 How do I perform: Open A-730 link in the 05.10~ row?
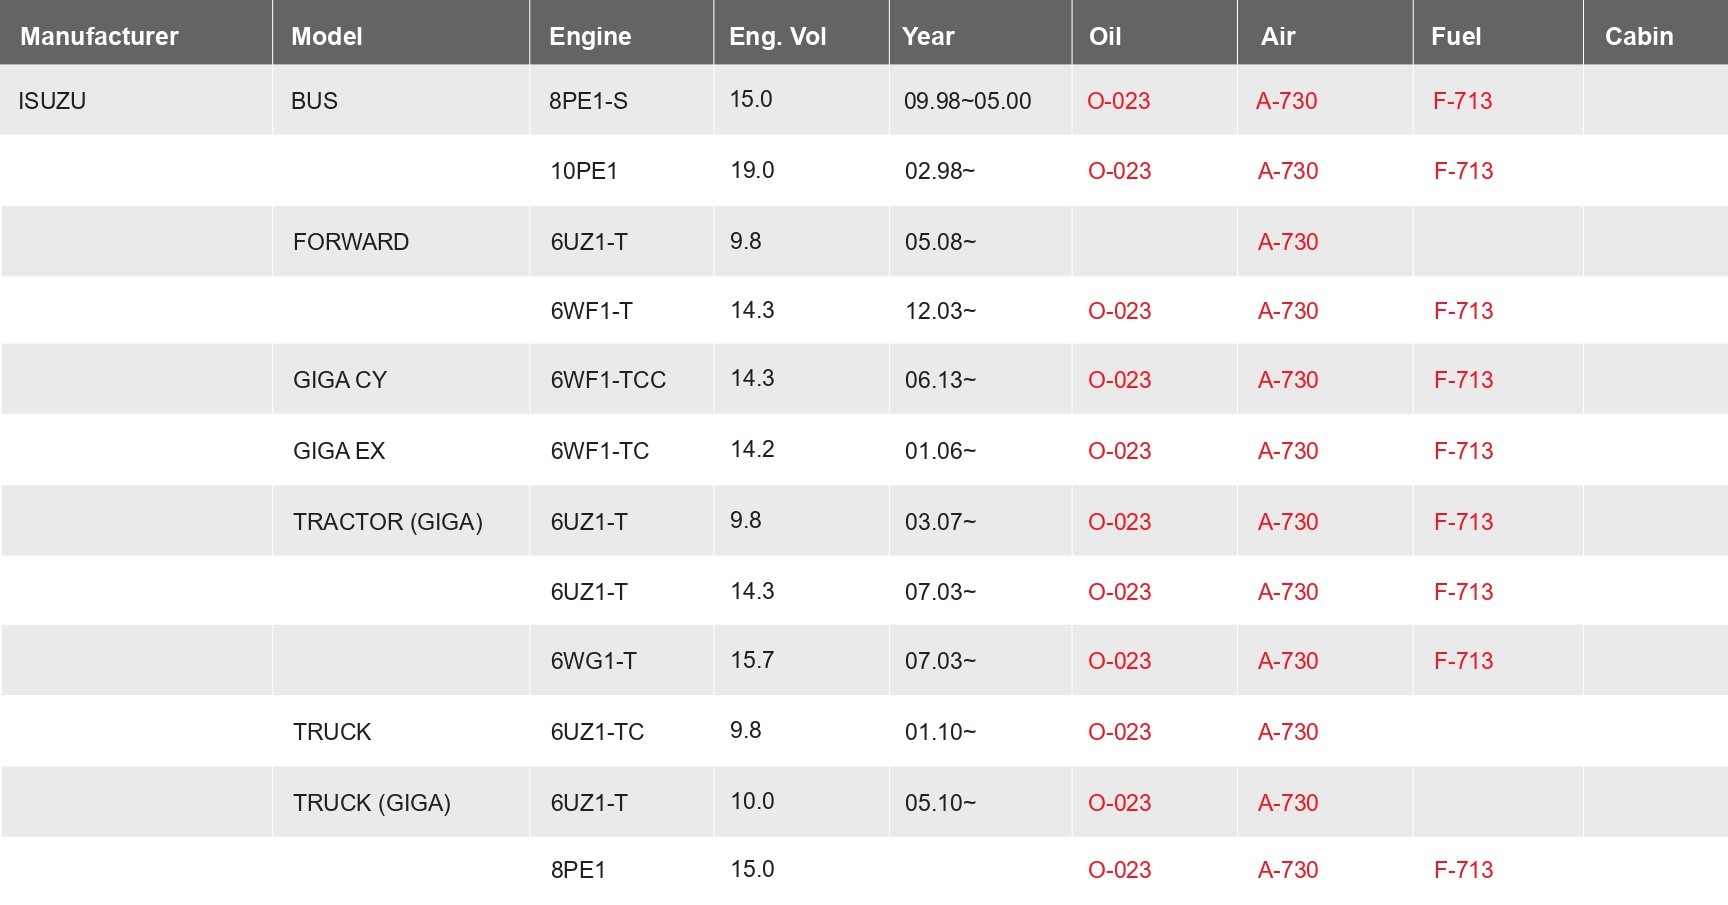tap(1287, 803)
